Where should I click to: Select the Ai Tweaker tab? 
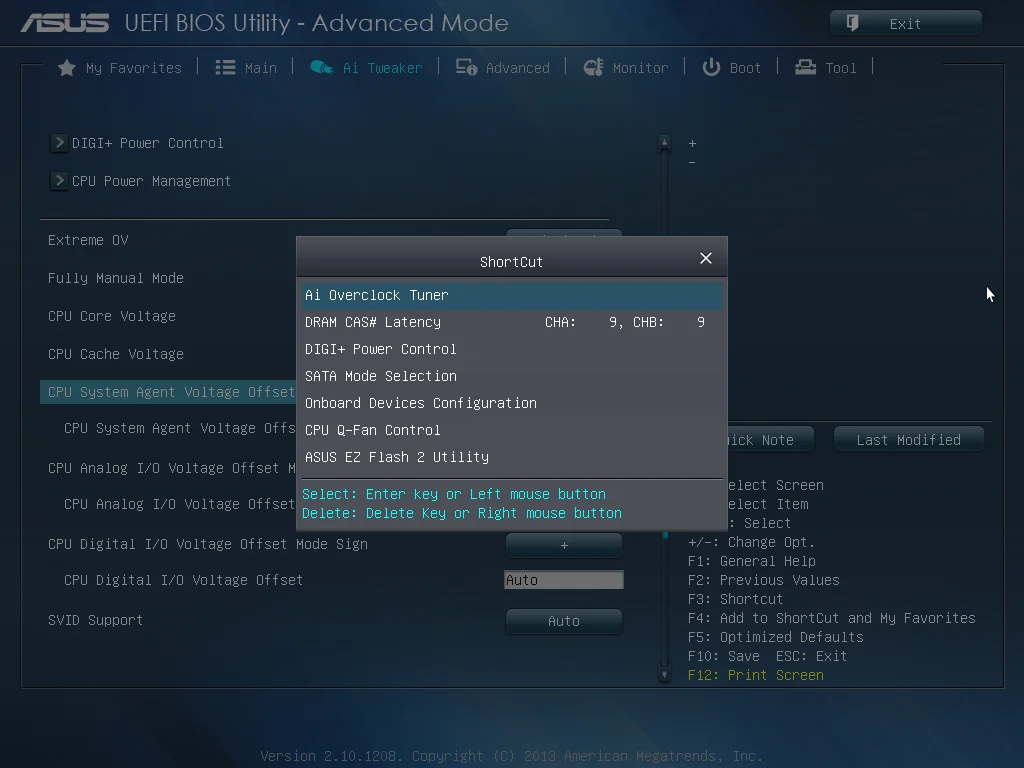(366, 68)
